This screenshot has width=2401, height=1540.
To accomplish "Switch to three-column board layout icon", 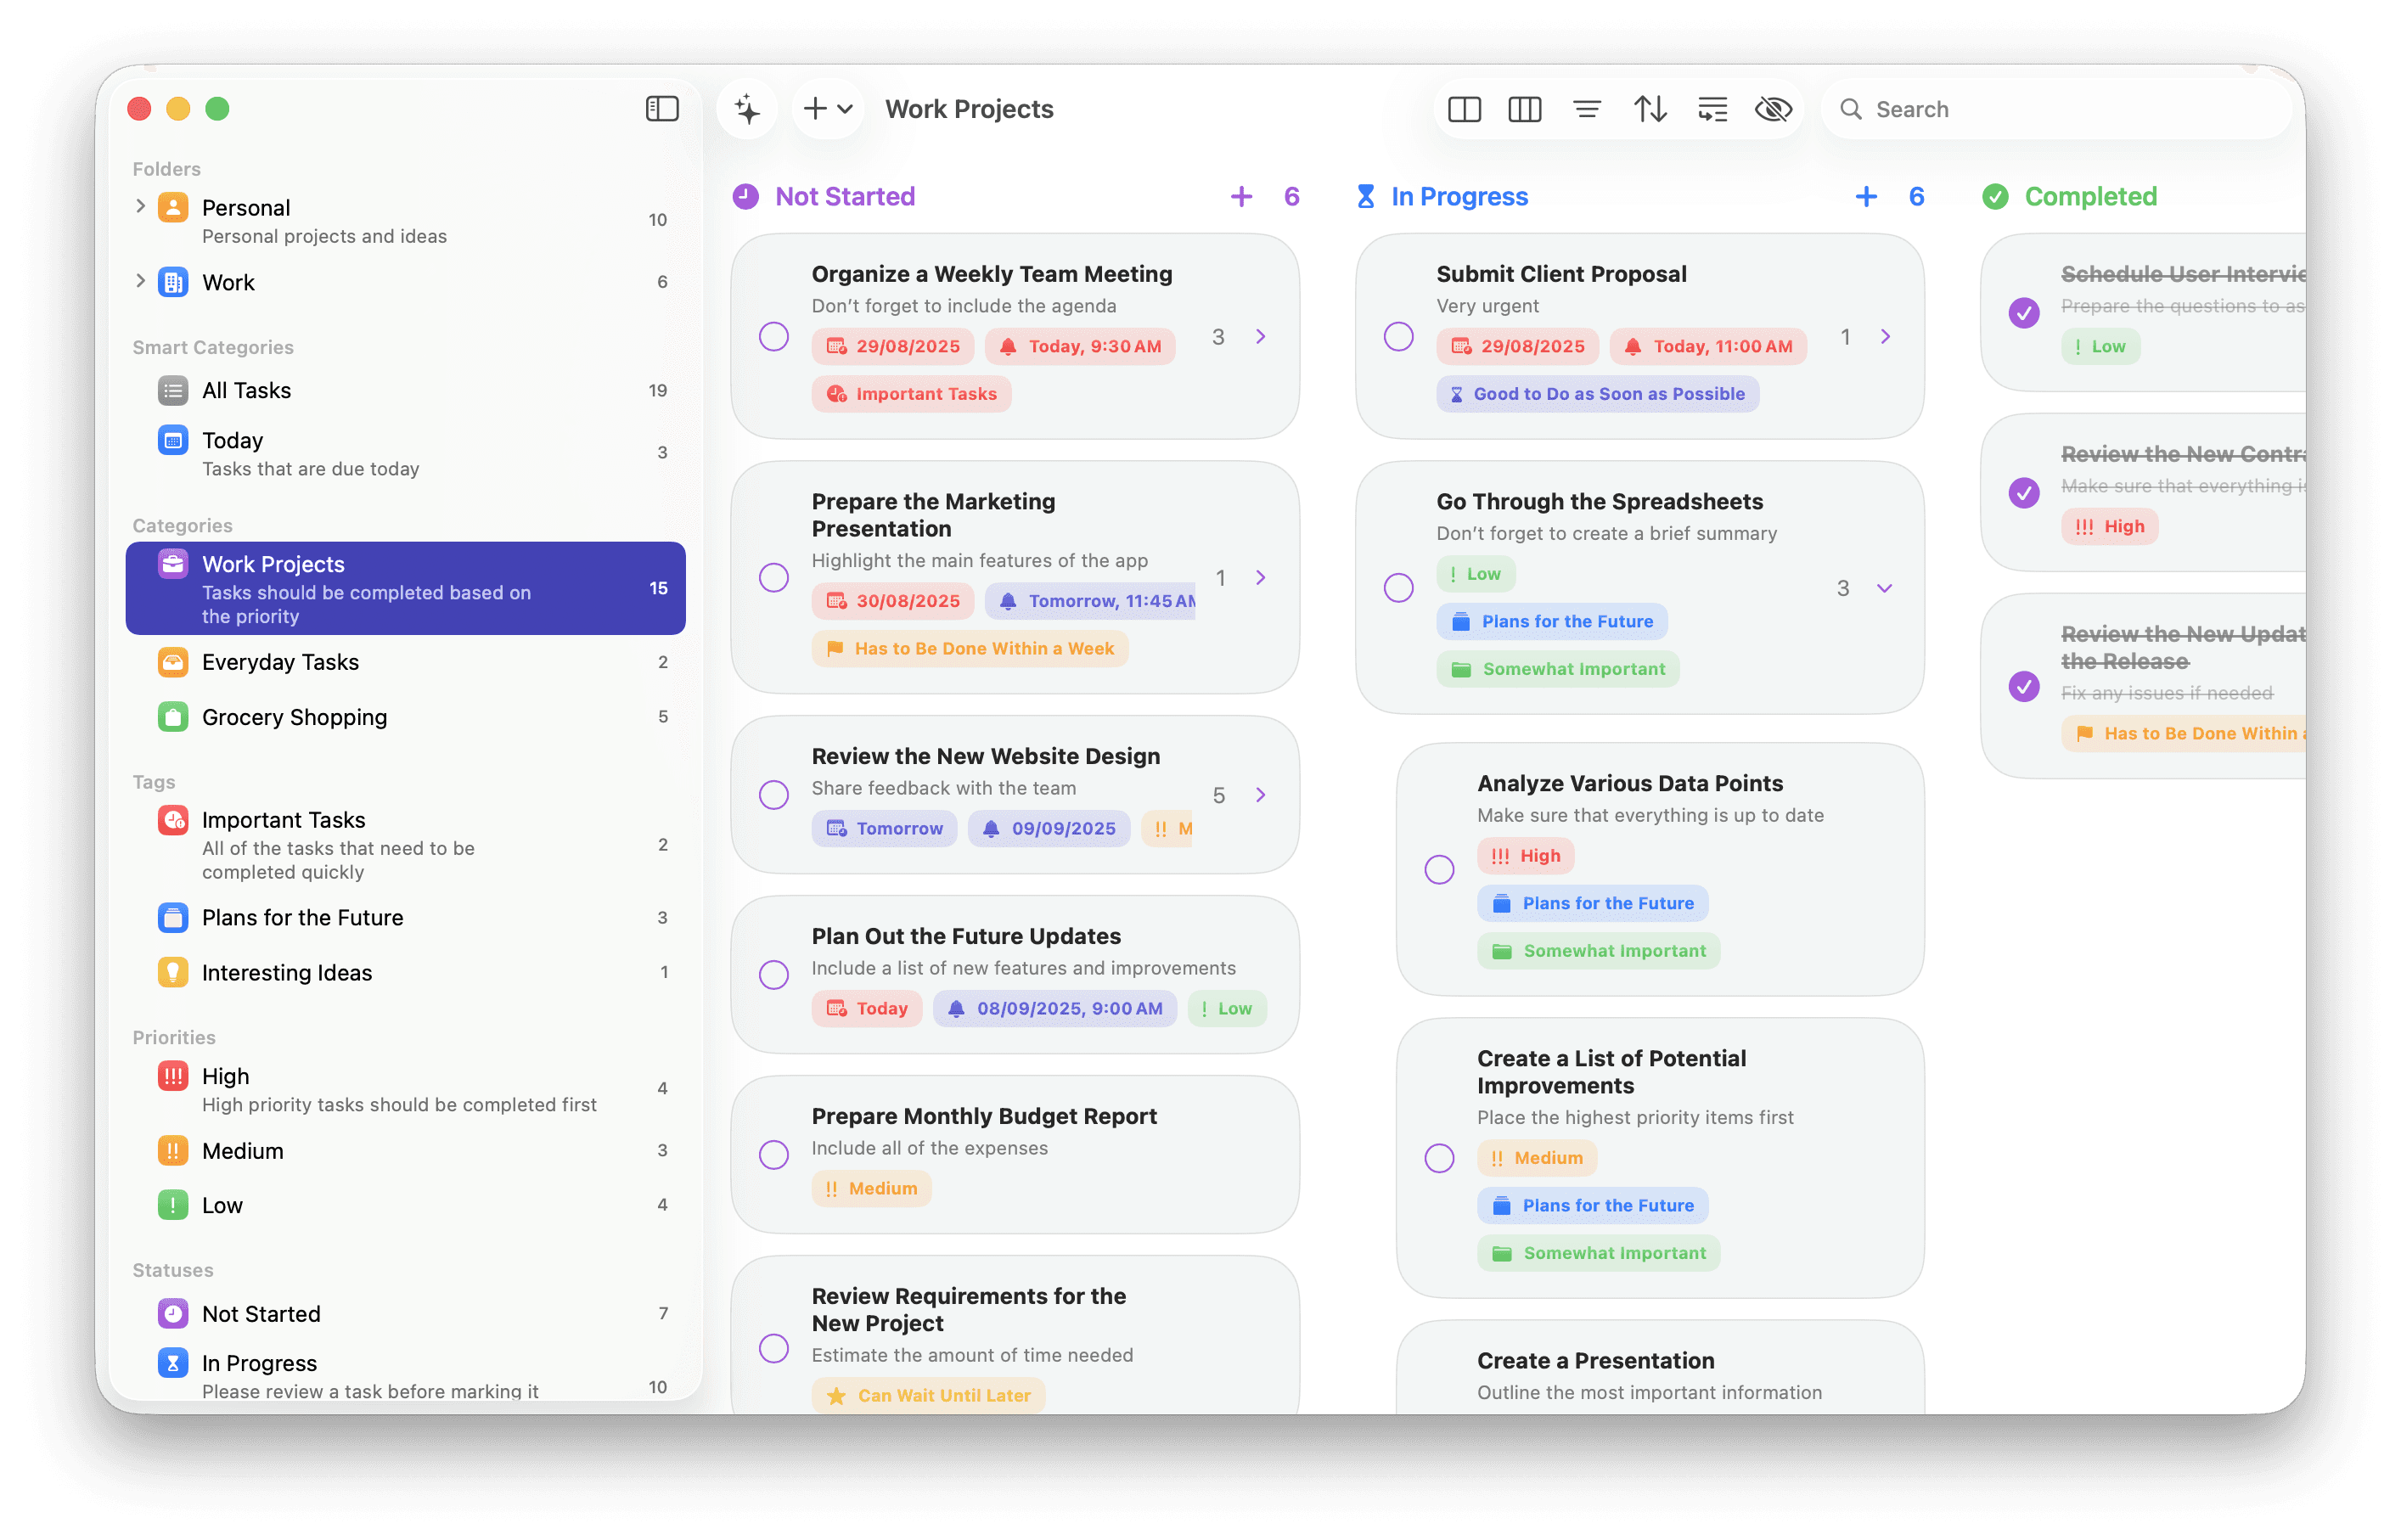I will click(x=1524, y=109).
